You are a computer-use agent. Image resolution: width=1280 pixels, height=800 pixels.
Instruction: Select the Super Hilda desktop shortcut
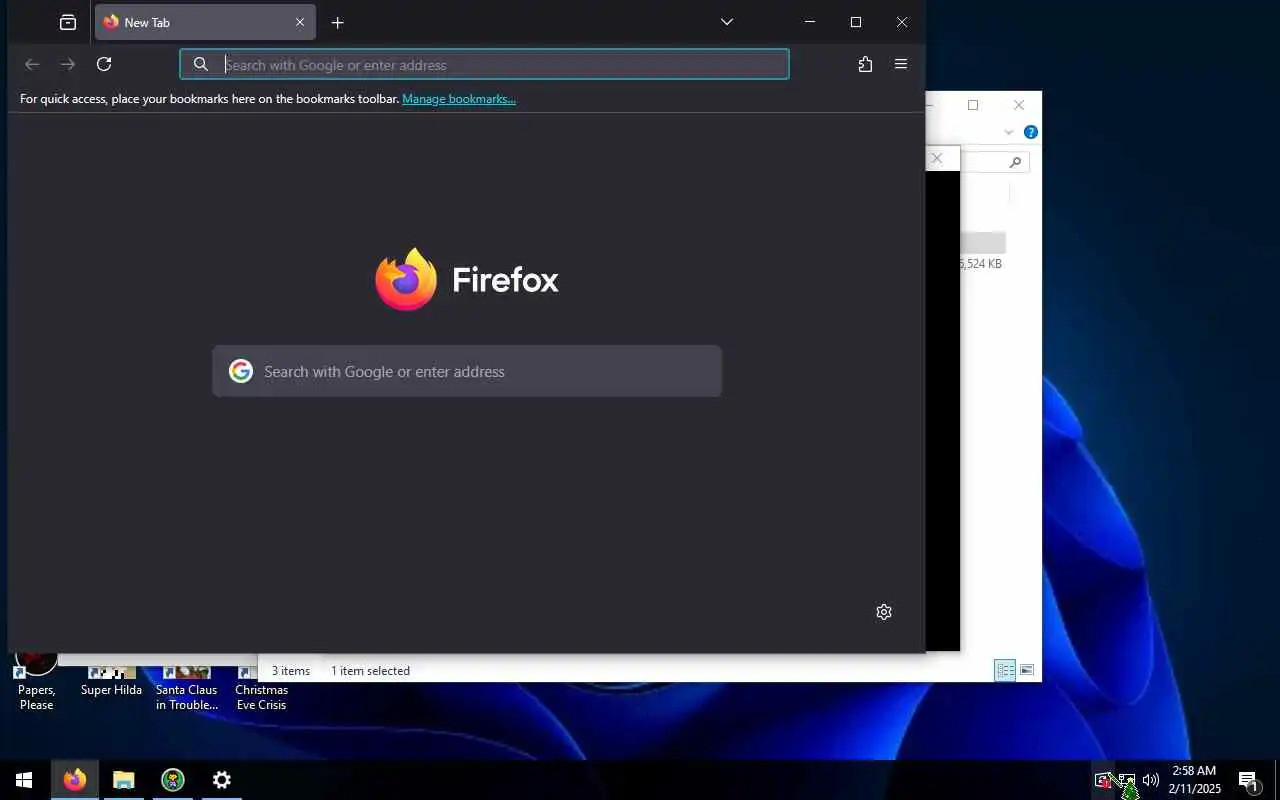click(111, 682)
